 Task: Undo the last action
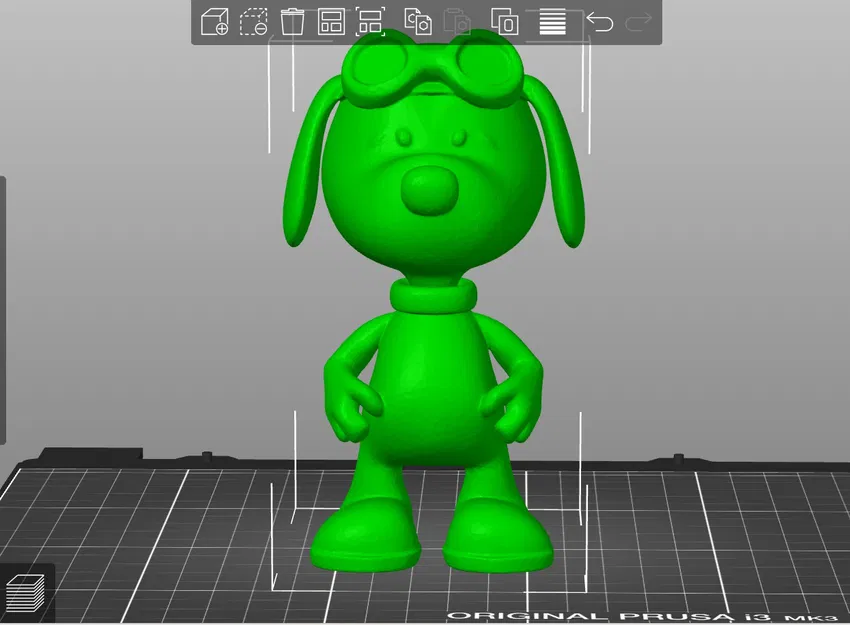click(x=600, y=22)
